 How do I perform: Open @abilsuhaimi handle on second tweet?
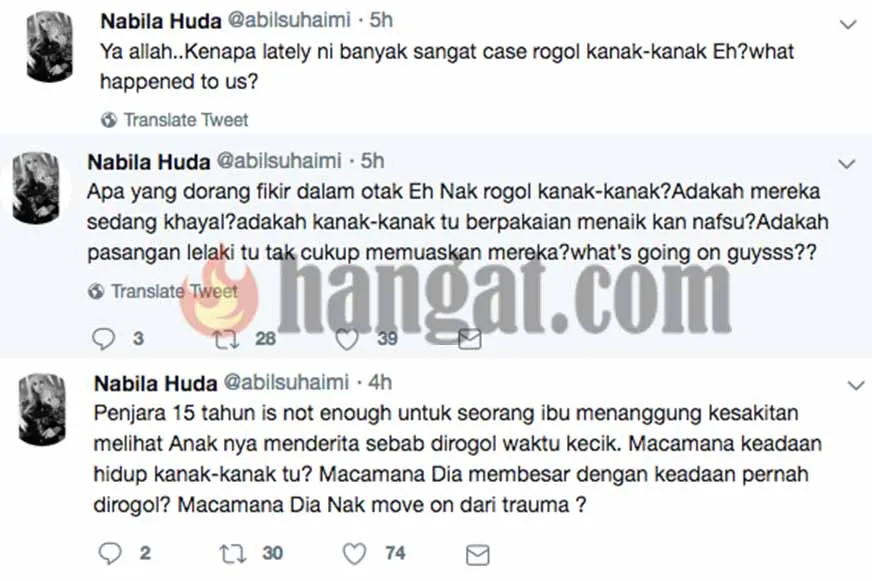click(x=279, y=161)
